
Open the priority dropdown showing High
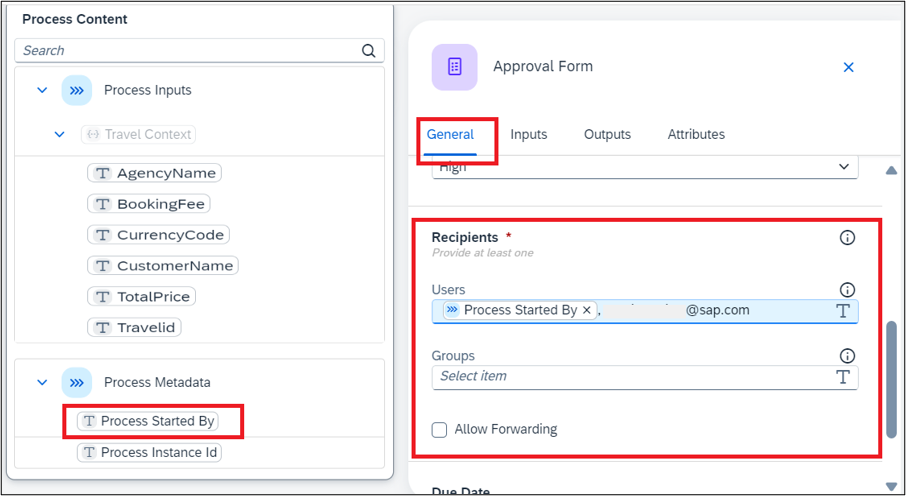pyautogui.click(x=645, y=168)
